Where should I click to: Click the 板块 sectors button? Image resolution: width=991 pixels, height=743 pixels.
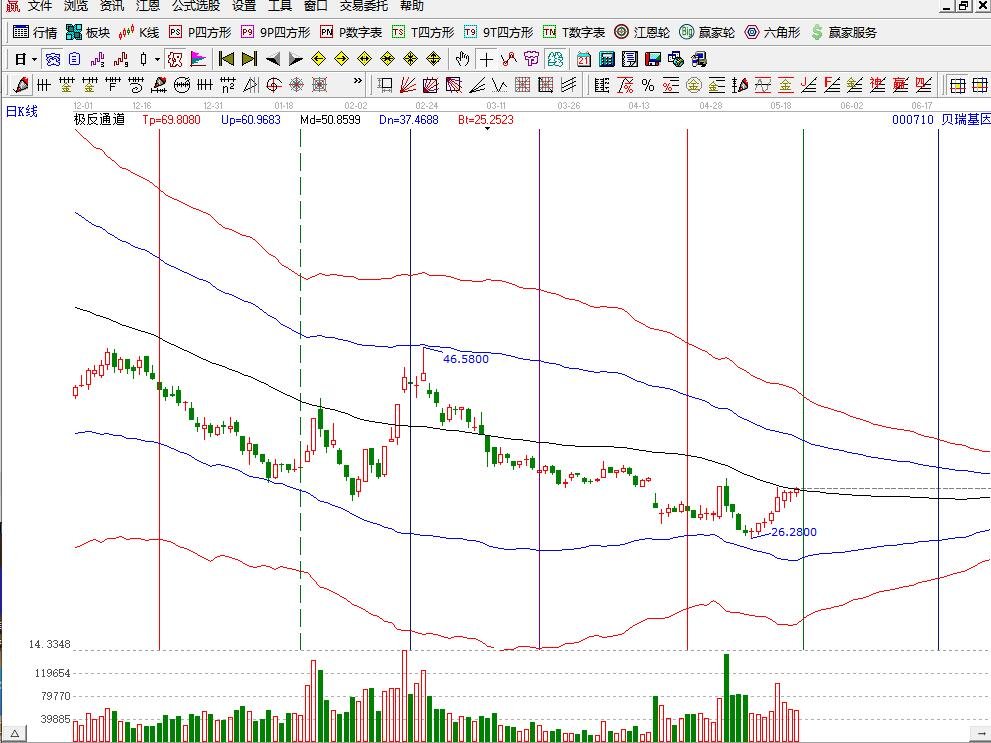[x=88, y=32]
